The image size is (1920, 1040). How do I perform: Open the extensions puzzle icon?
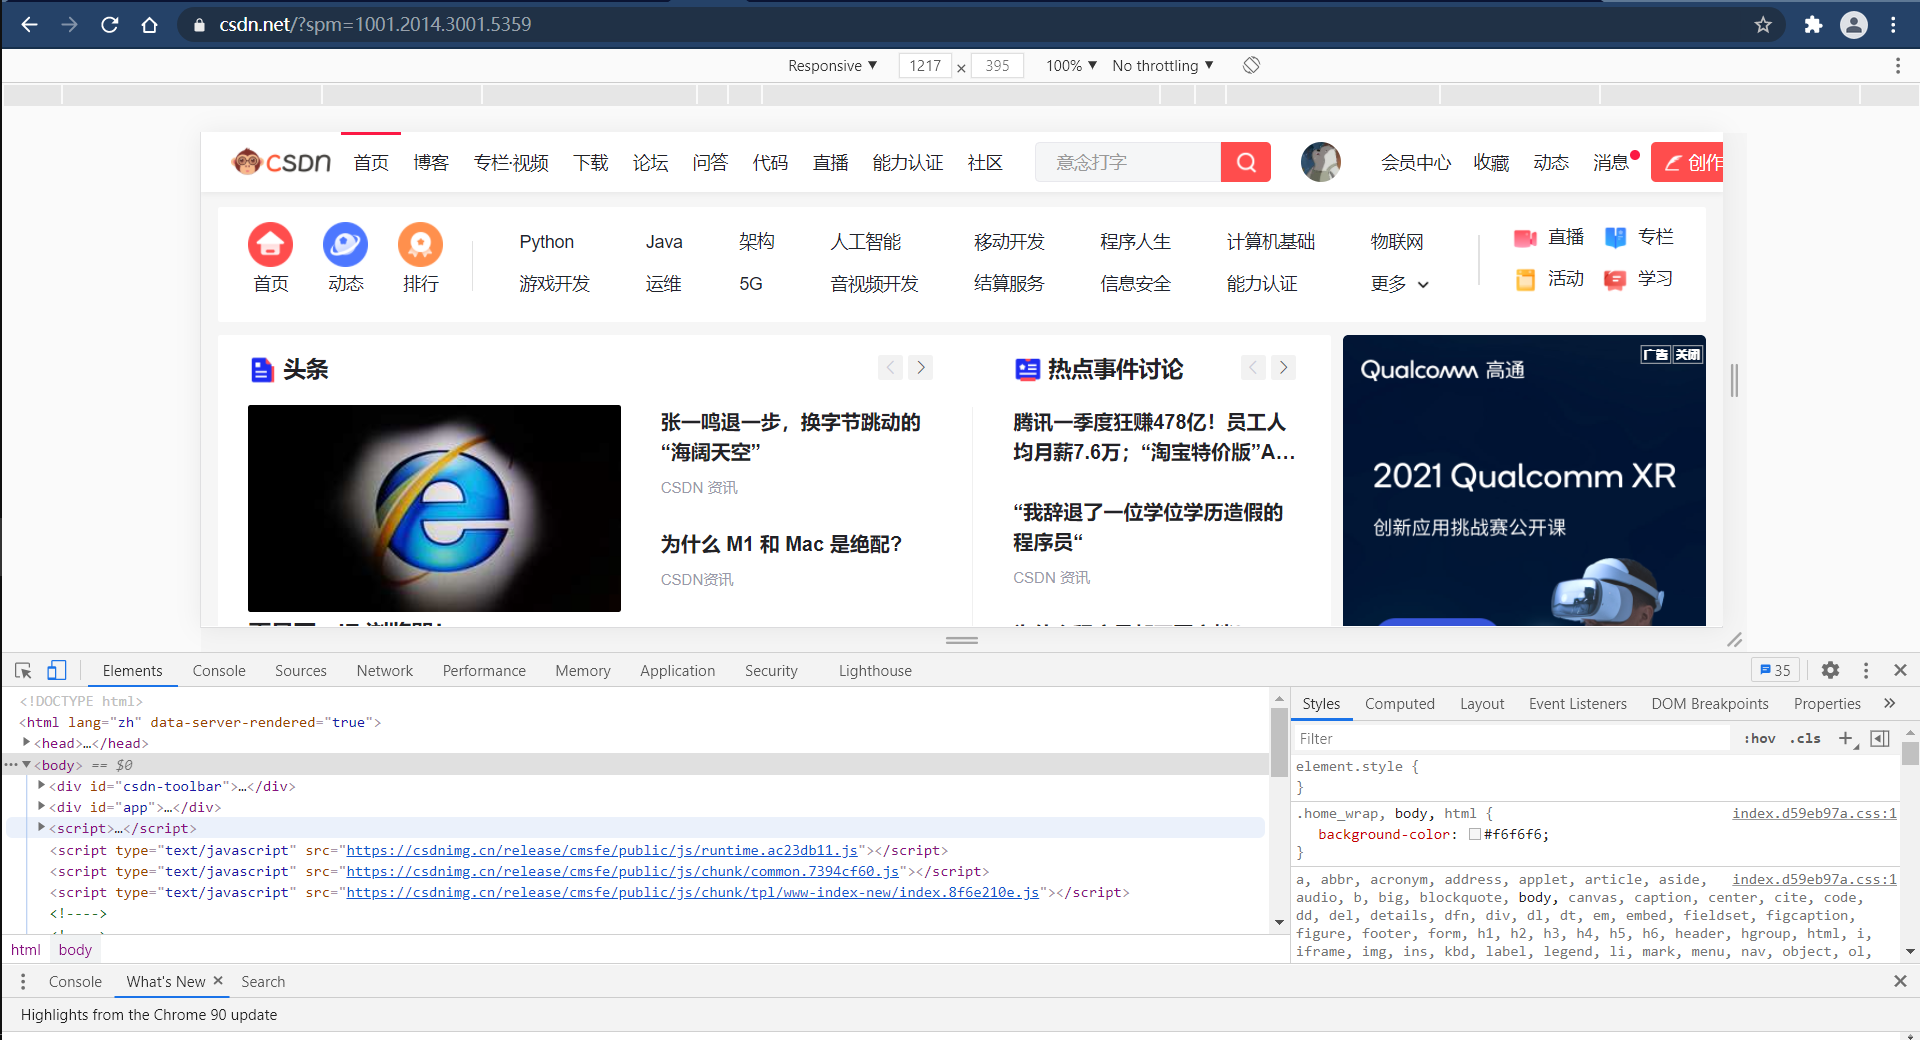[x=1813, y=25]
